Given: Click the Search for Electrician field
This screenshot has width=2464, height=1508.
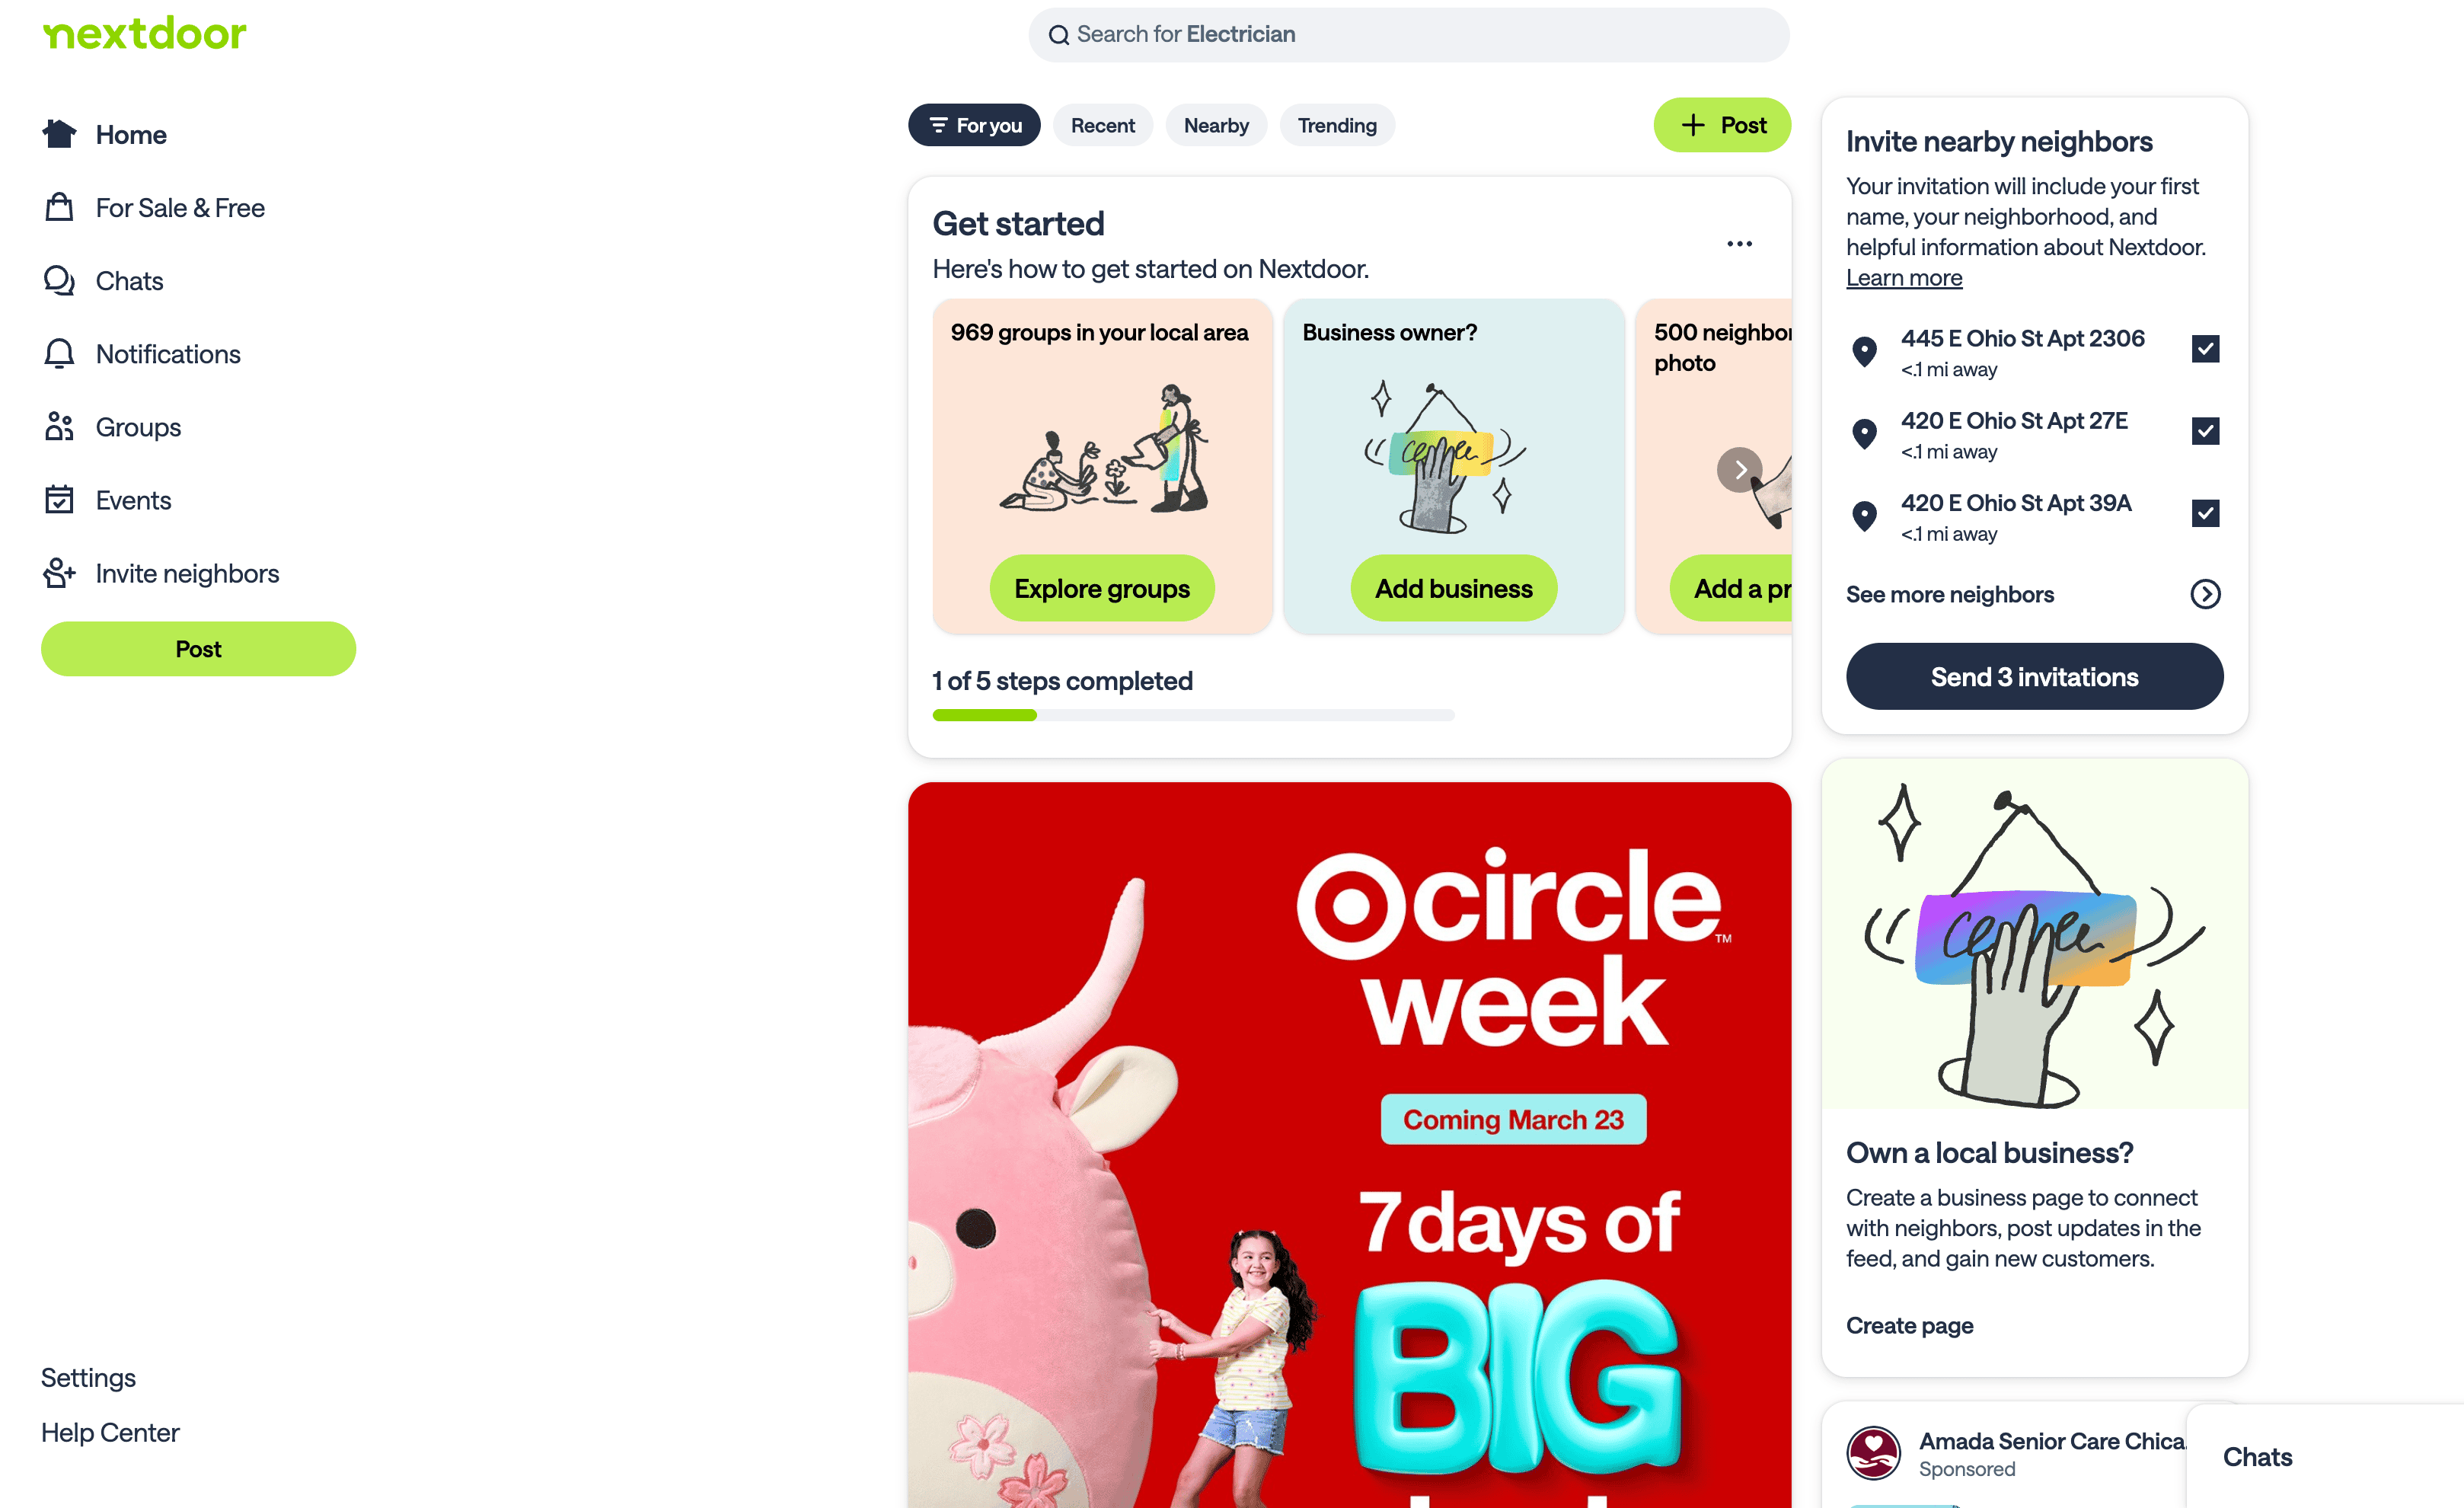Looking at the screenshot, I should [x=1408, y=34].
